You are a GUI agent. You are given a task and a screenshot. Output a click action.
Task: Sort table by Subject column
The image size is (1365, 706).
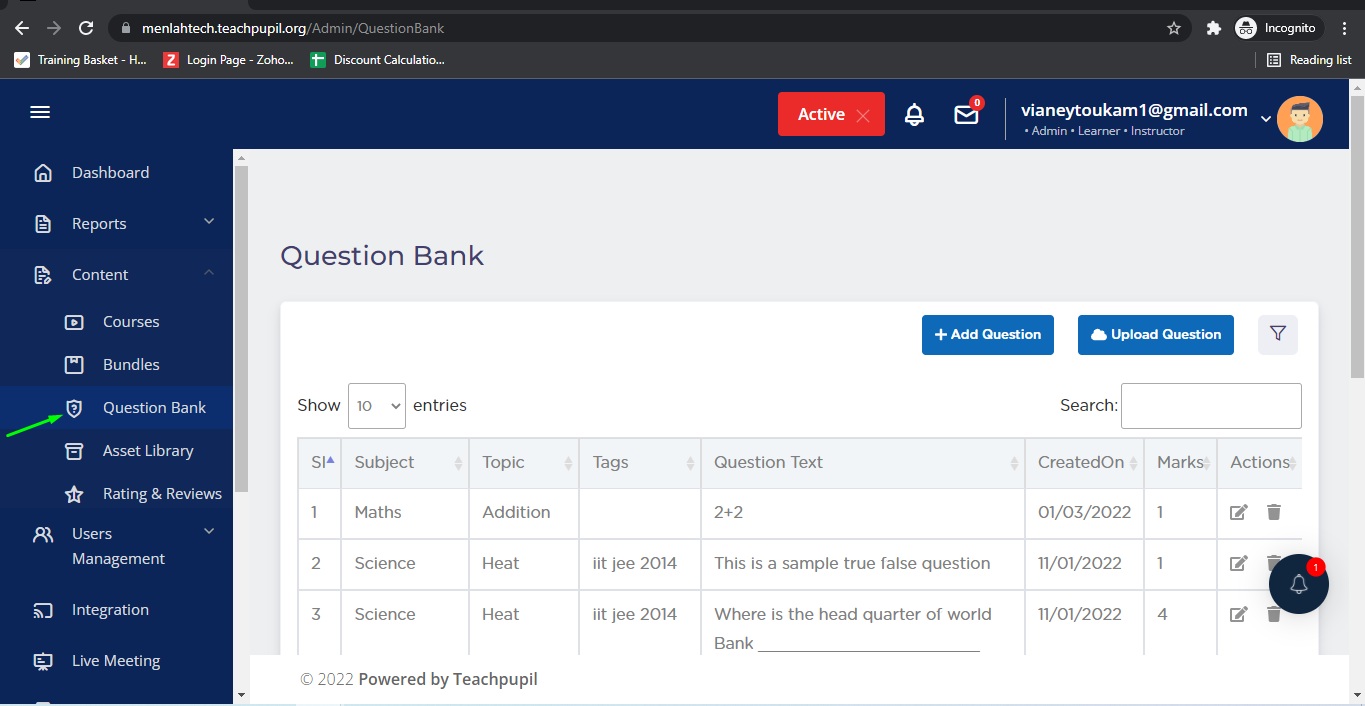[404, 463]
